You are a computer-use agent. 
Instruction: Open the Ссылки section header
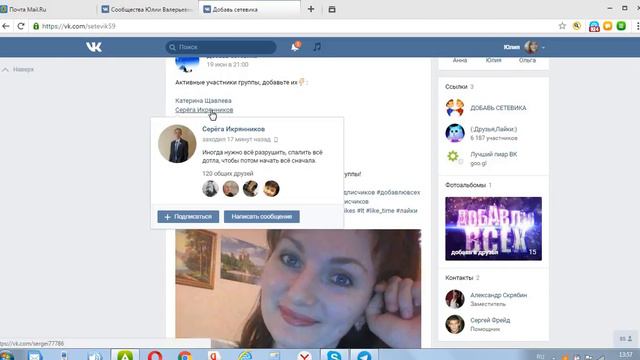tap(459, 87)
